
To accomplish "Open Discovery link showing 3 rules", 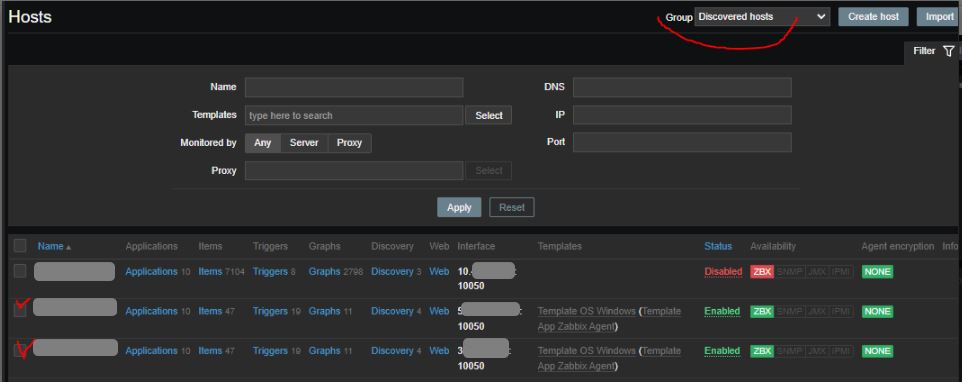I will (392, 271).
